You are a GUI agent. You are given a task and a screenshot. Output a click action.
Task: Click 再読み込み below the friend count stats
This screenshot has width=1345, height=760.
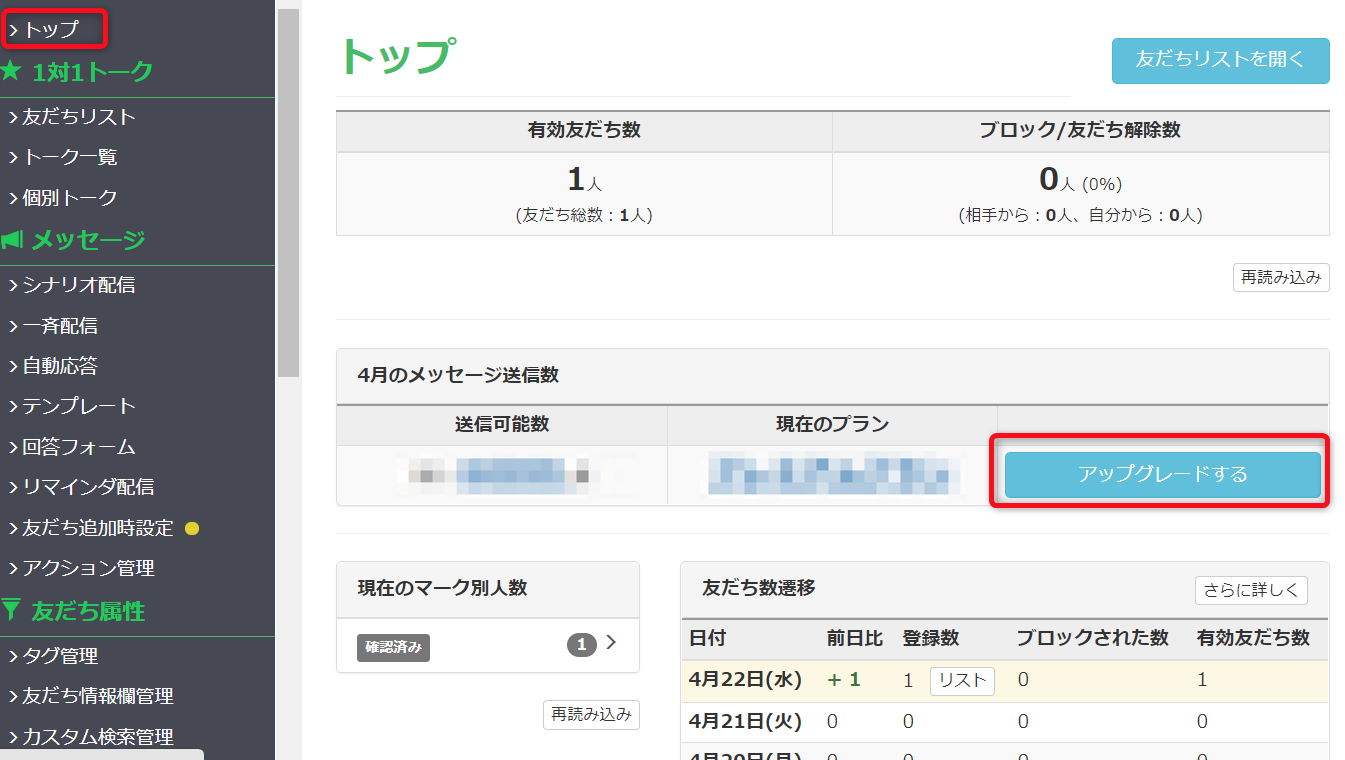(1280, 277)
